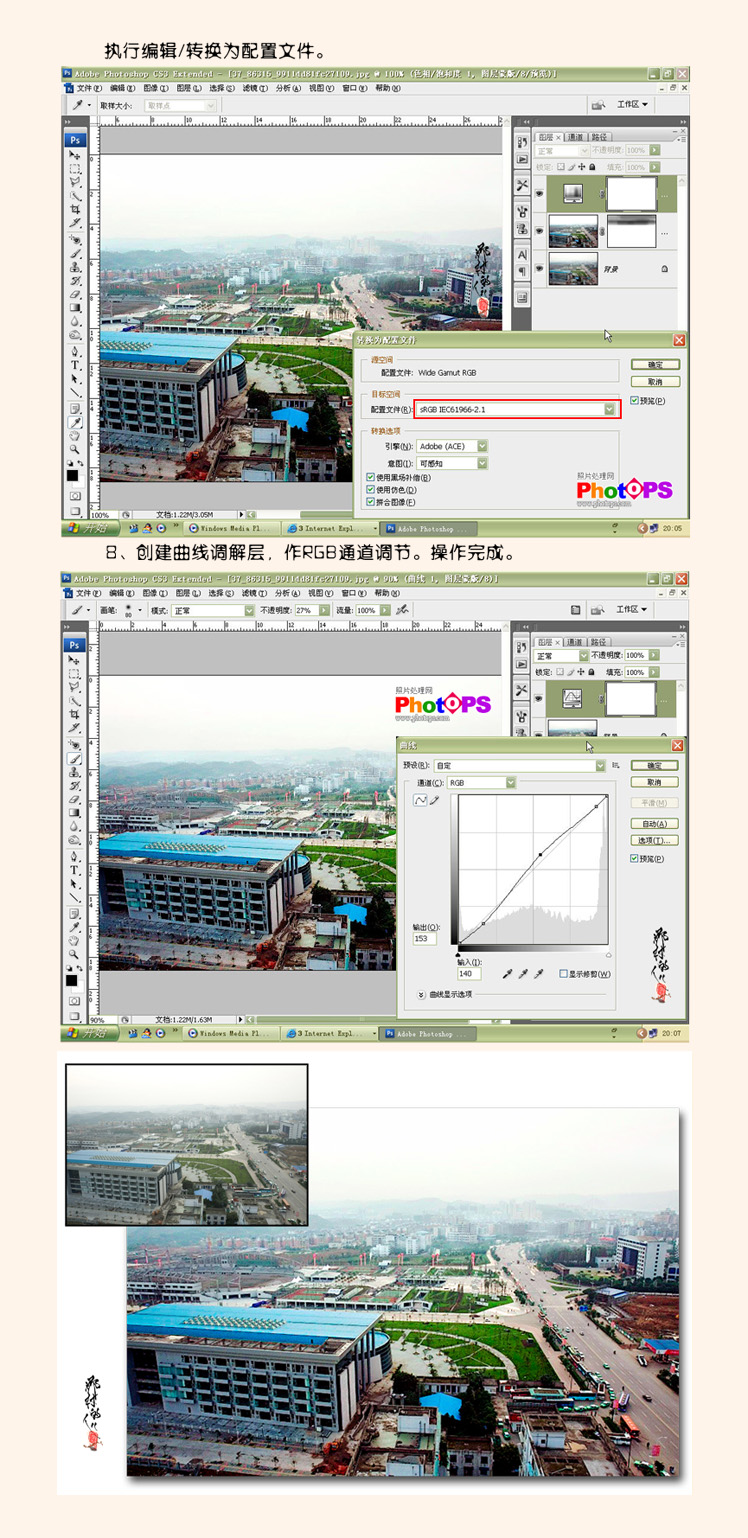748x1538 pixels.
Task: Select the Zoom tool in the upper screenshot toolbox
Action: [74, 448]
